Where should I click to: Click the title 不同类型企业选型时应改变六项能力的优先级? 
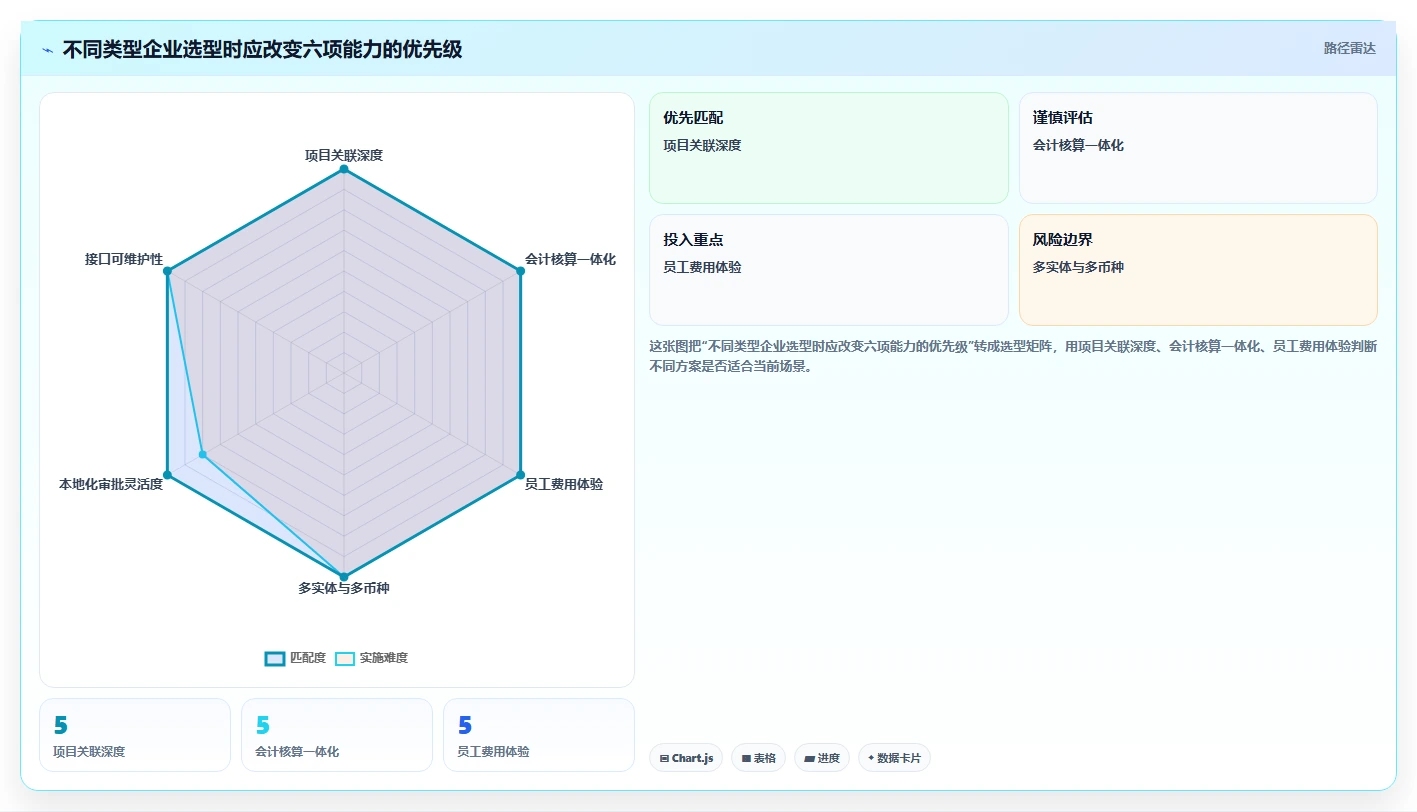point(262,49)
